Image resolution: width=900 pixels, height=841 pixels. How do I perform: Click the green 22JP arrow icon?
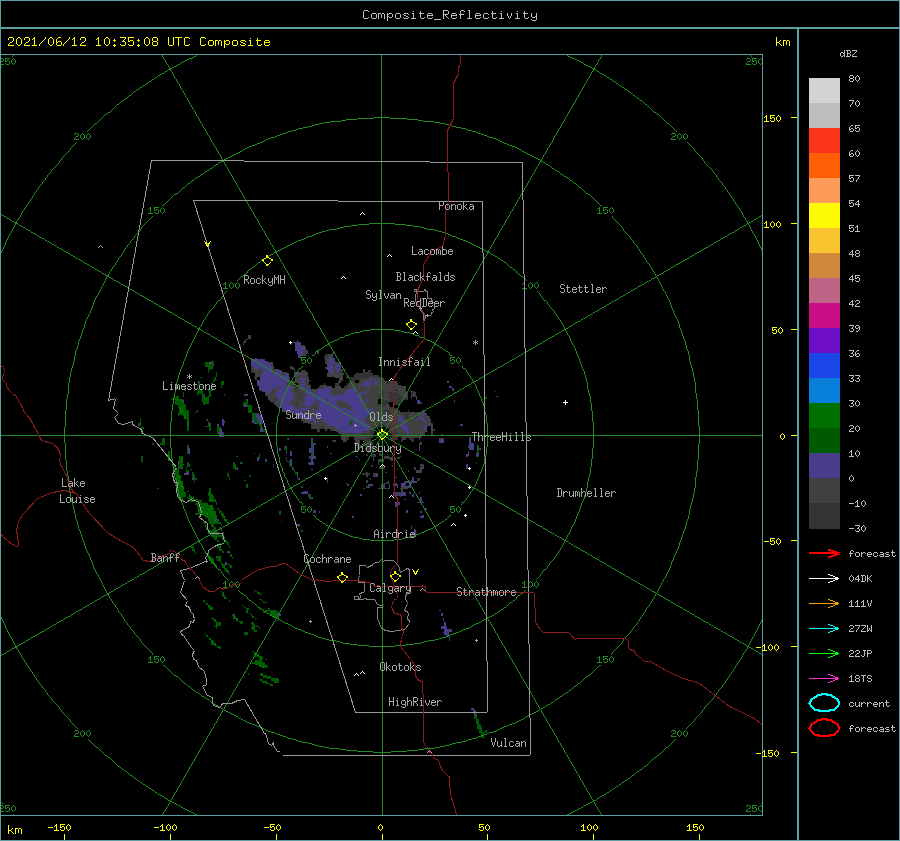coord(824,653)
